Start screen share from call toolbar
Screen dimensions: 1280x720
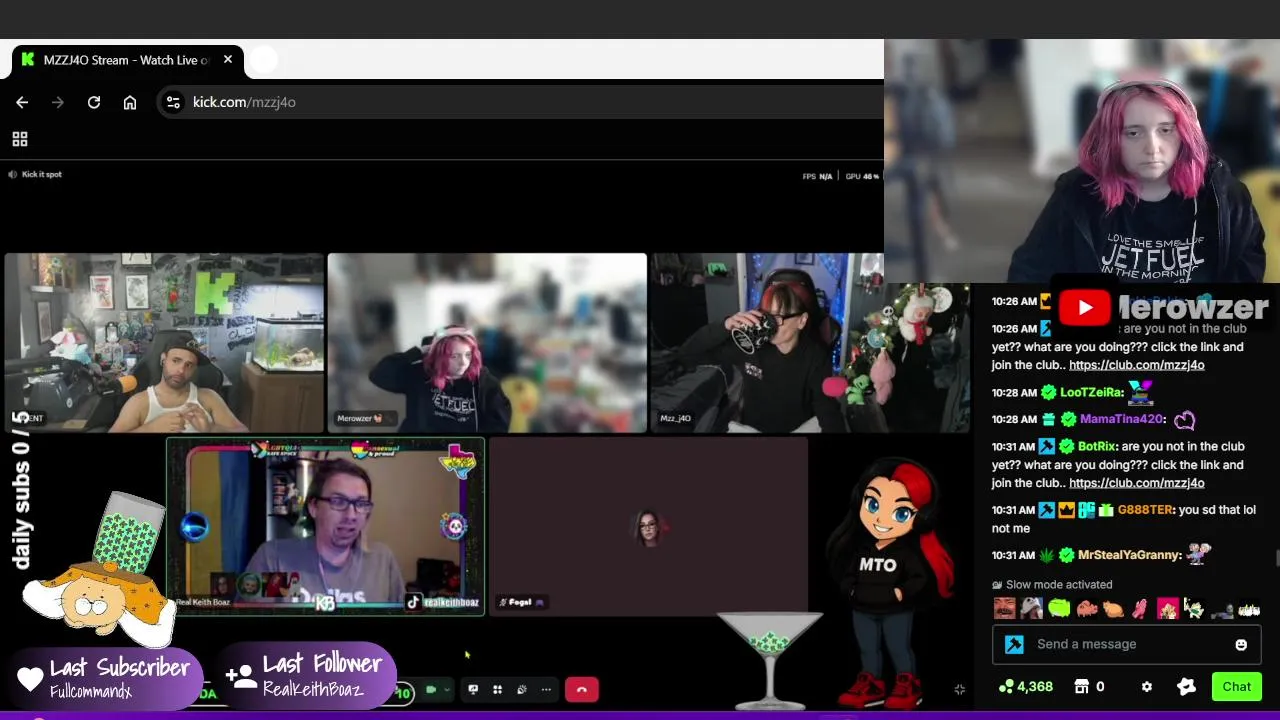tap(473, 690)
